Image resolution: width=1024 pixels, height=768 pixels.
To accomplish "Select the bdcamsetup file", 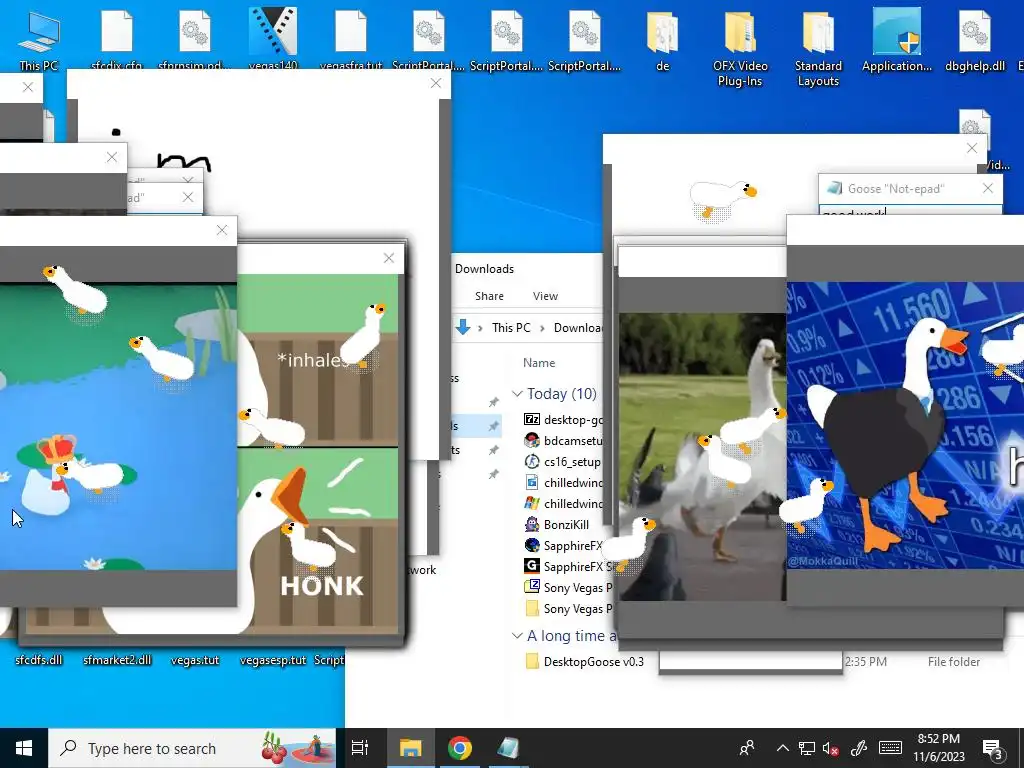I will pos(563,440).
